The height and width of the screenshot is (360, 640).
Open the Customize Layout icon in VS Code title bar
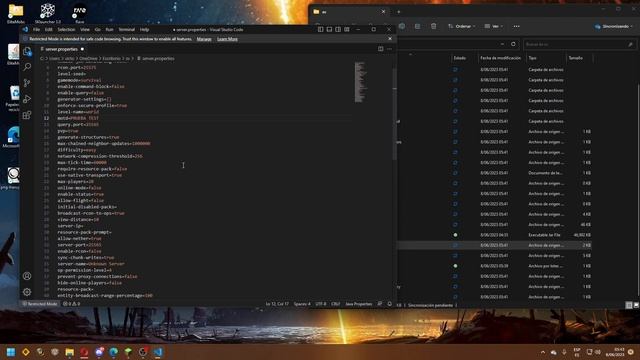pos(347,29)
